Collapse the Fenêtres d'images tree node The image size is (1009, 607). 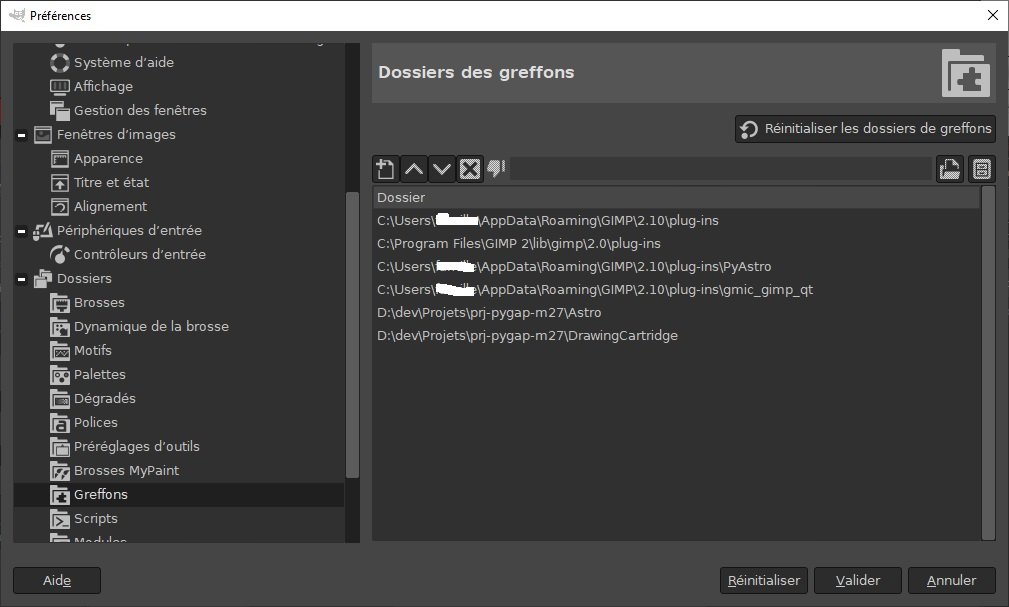21,135
